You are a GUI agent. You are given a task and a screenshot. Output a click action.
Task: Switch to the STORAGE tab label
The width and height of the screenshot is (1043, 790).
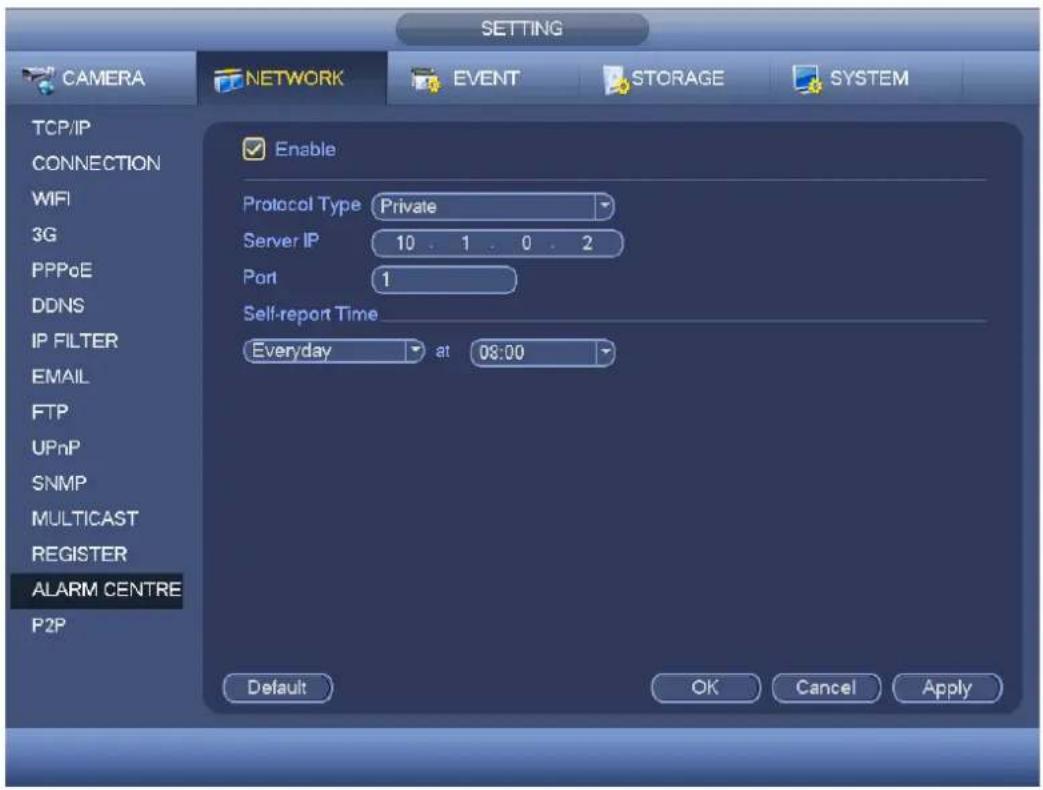point(677,78)
